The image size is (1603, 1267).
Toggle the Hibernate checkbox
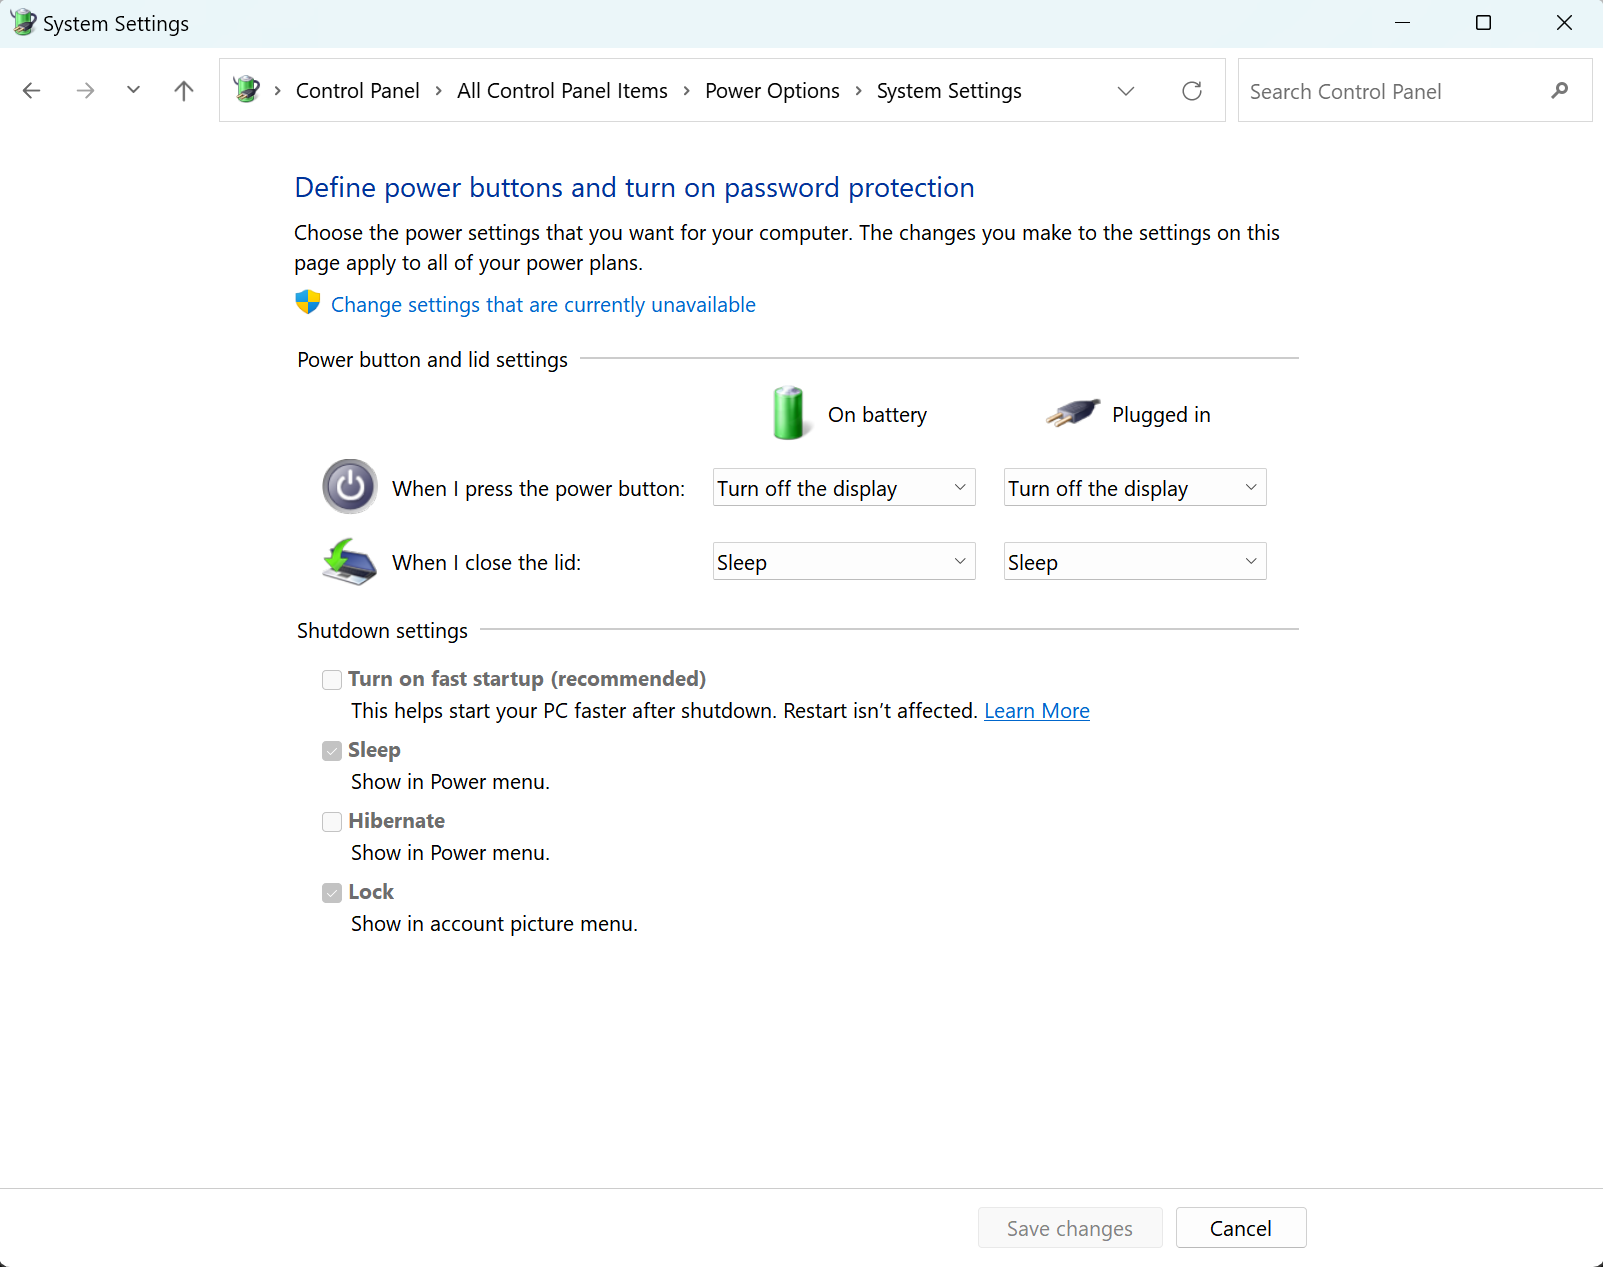pyautogui.click(x=332, y=822)
